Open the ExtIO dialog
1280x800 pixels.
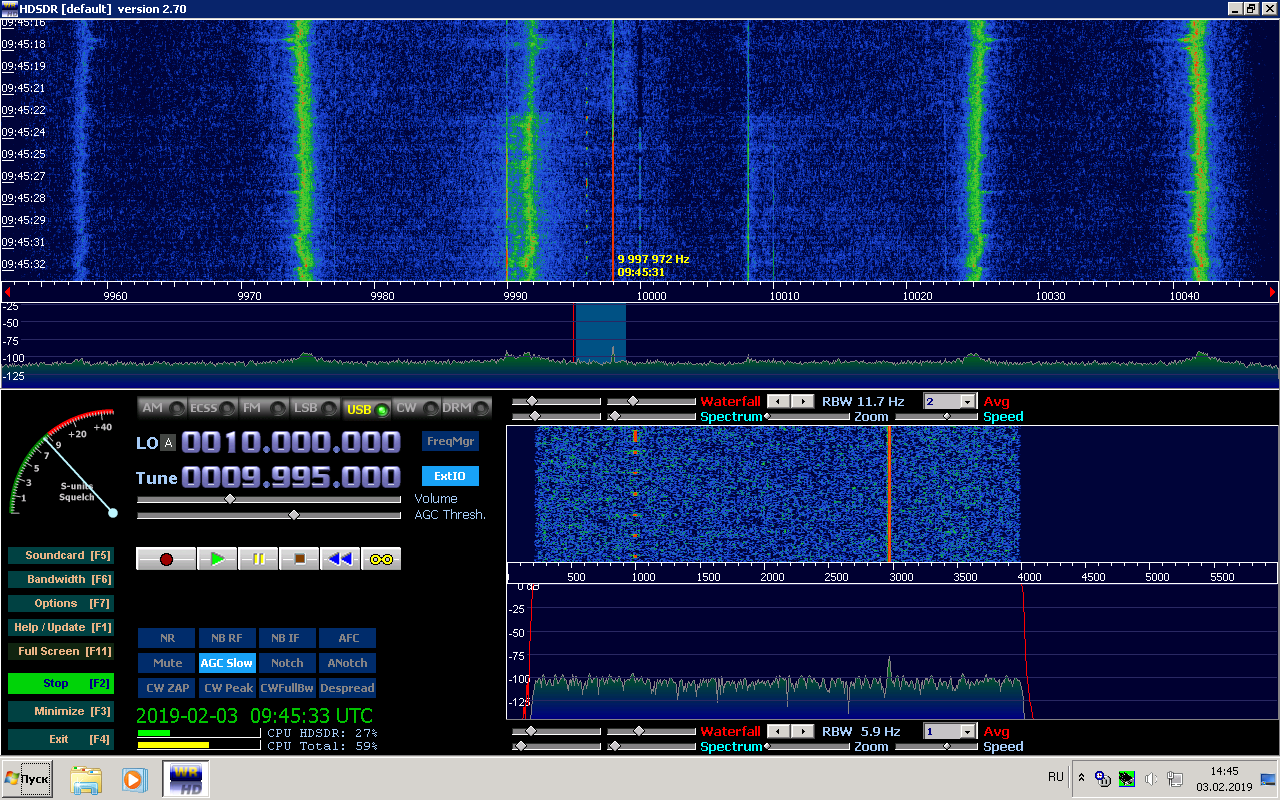450,476
